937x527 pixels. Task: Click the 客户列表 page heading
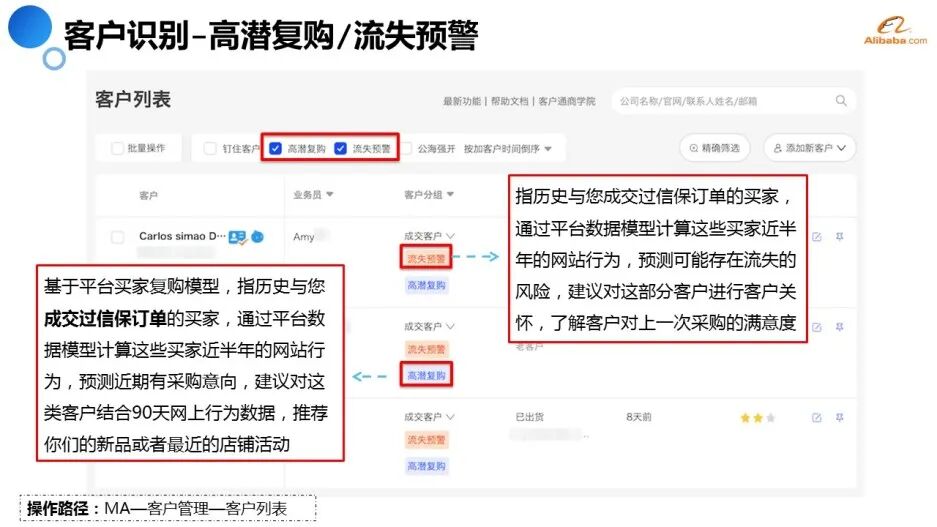(x=133, y=99)
